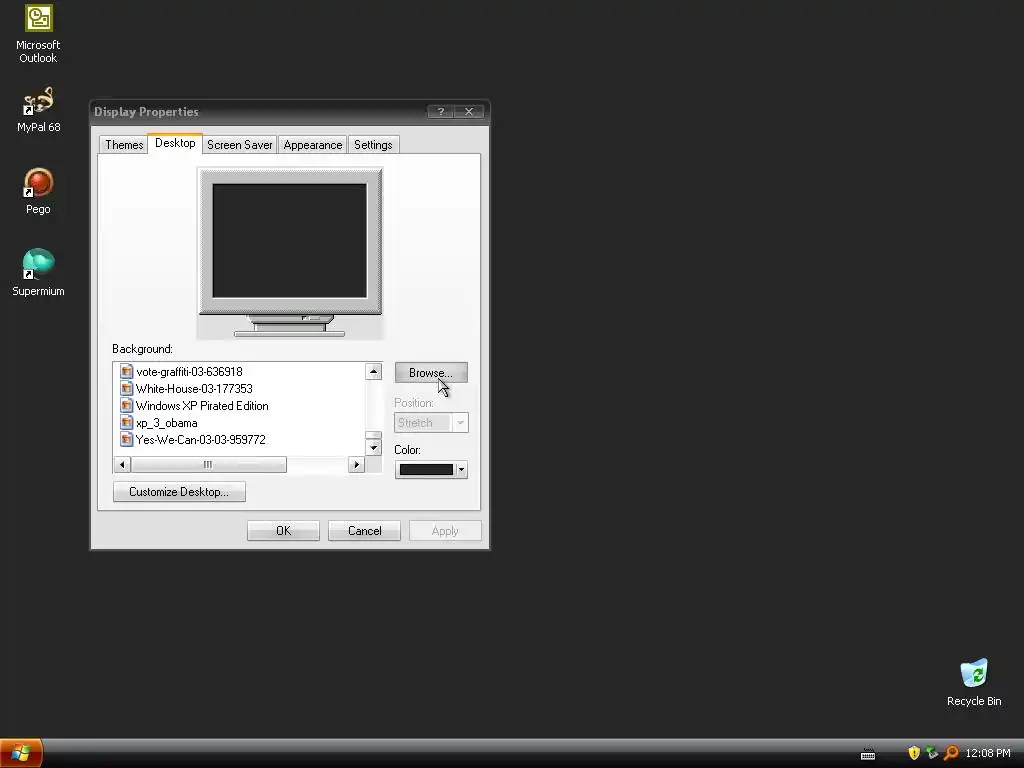Expand the Color dropdown arrow
The width and height of the screenshot is (1024, 768).
pos(461,470)
